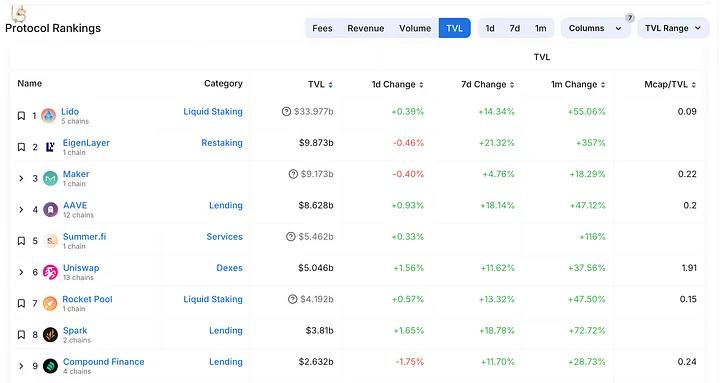Click the help icon beside Summer.fi TVL
This screenshot has height=383, width=720.
[x=291, y=237]
